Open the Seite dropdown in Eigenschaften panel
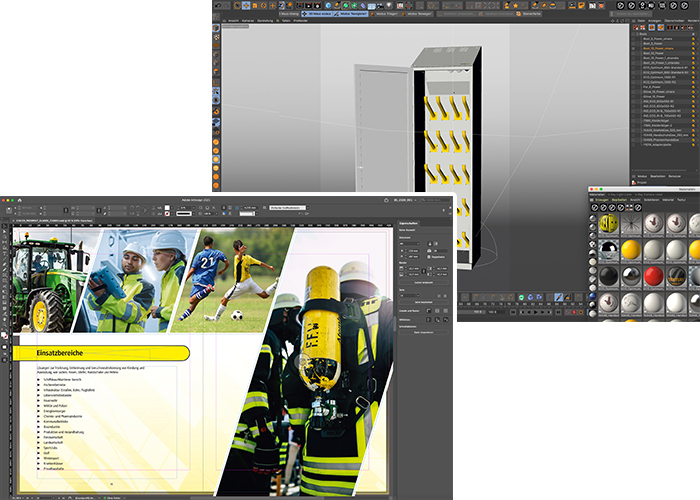The width and height of the screenshot is (700, 500). [x=409, y=296]
